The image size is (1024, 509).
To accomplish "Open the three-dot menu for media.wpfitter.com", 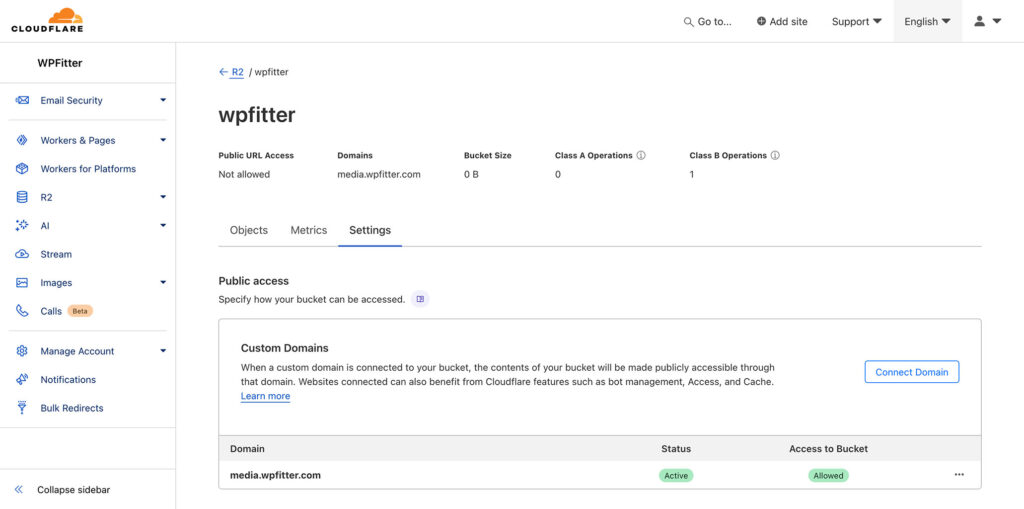I will tap(959, 475).
